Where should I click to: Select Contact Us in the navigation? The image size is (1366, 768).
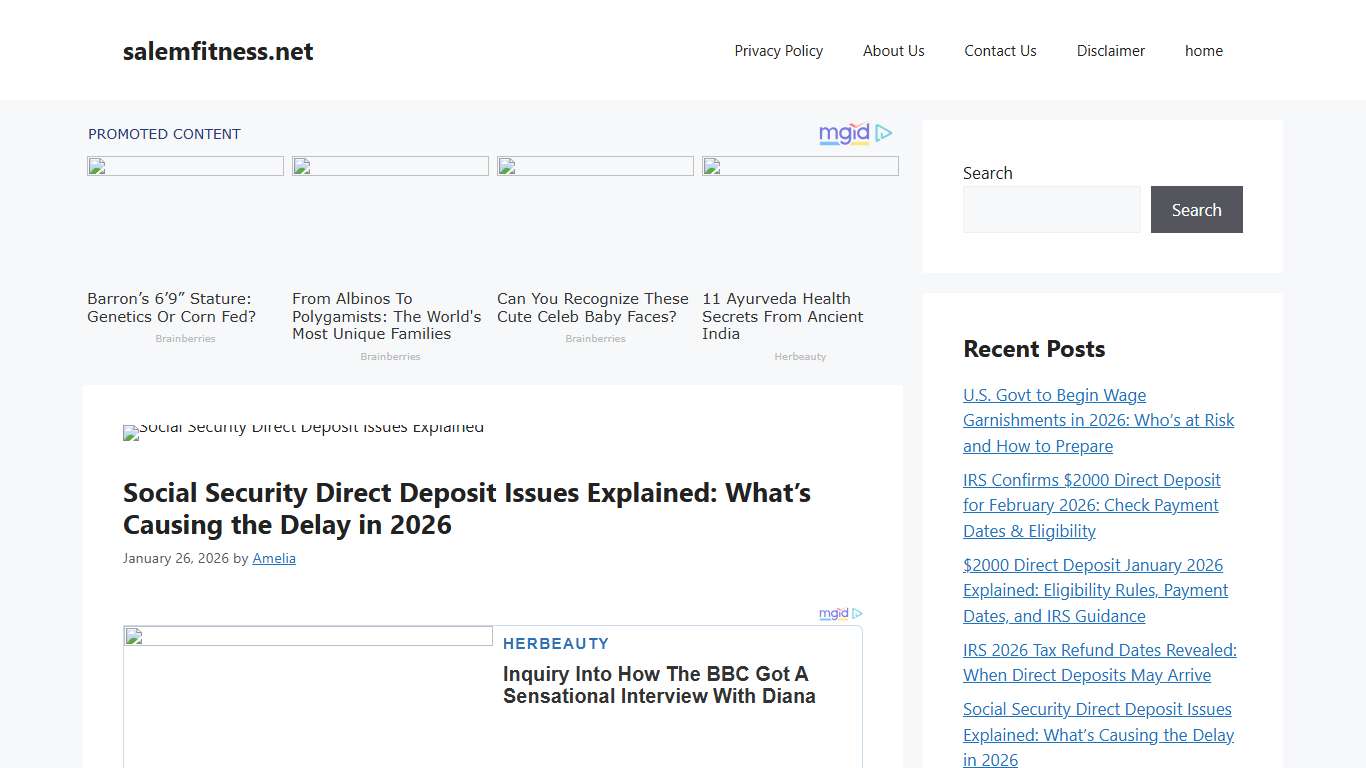pyautogui.click(x=1000, y=50)
